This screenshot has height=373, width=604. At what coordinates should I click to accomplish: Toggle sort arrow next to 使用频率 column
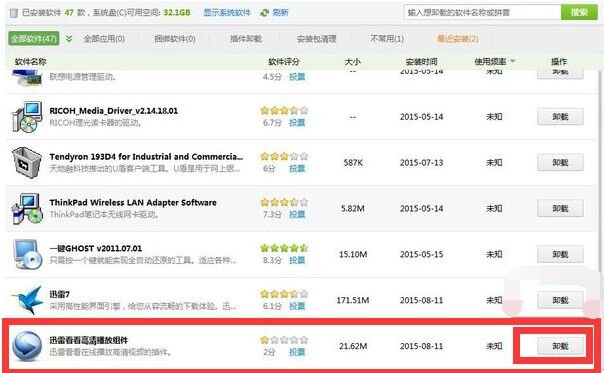tap(513, 61)
